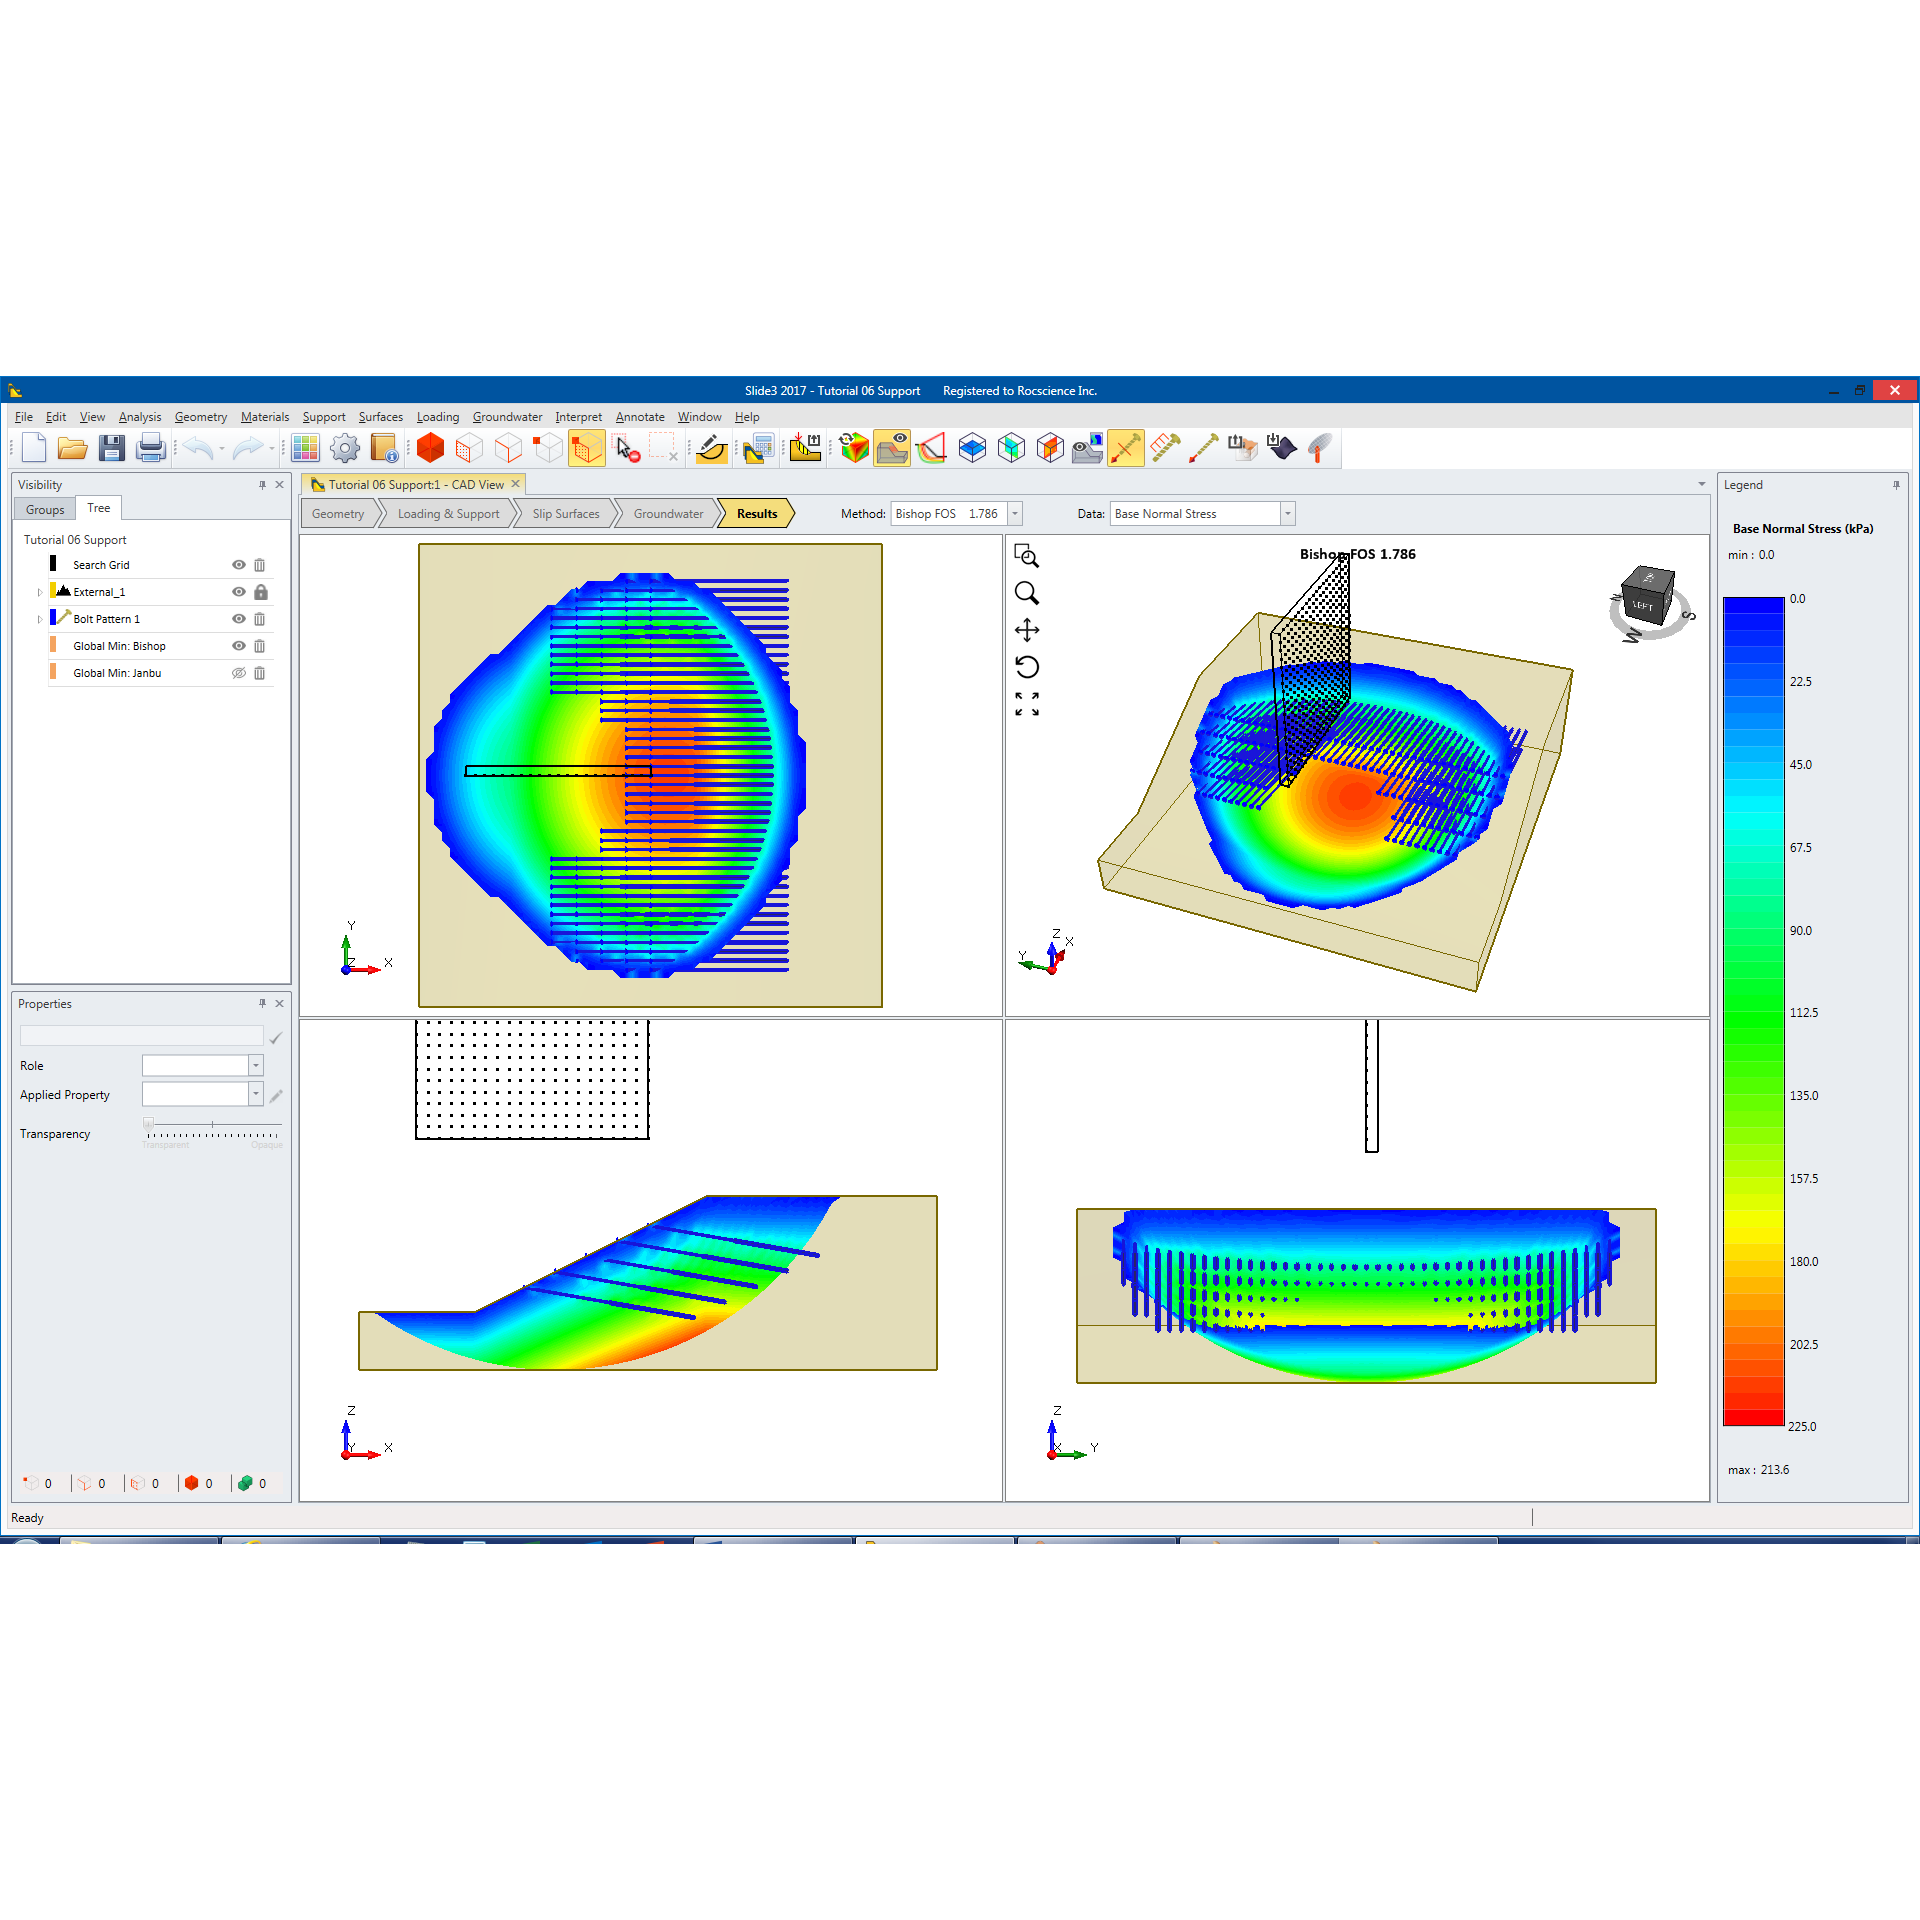
Task: Switch to the Groups tab
Action: pyautogui.click(x=45, y=509)
